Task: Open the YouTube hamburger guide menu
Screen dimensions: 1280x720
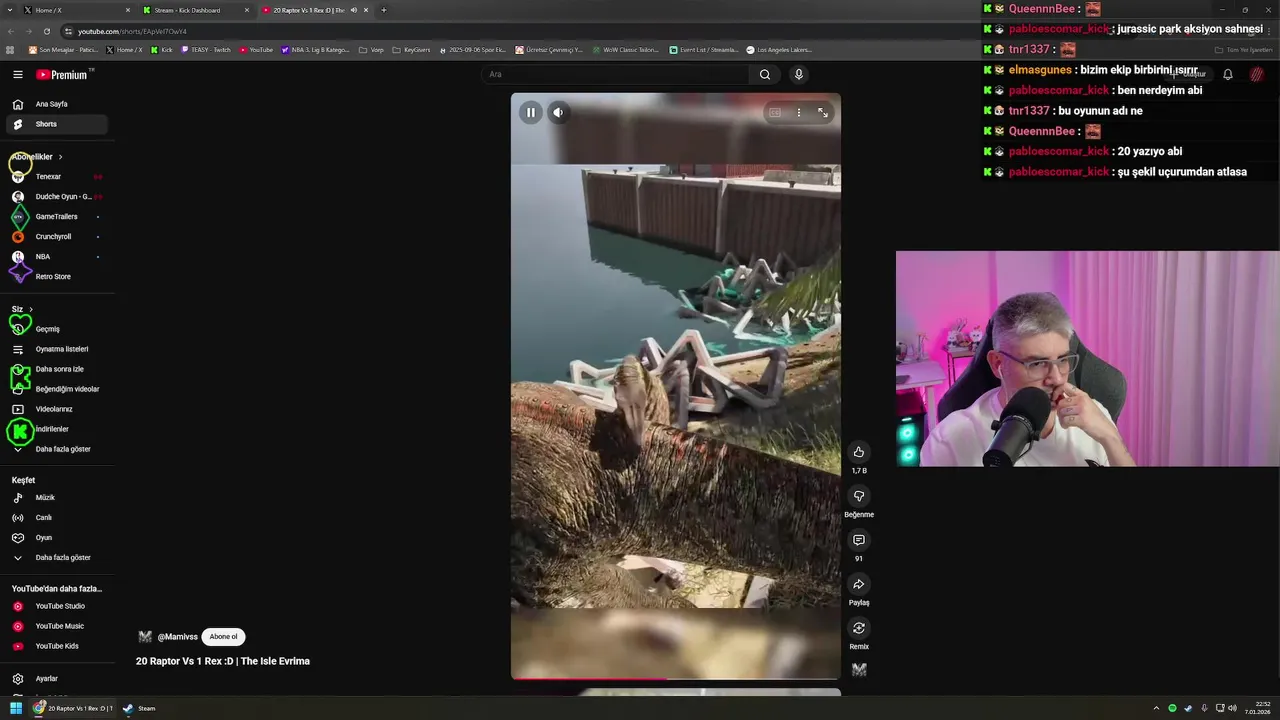Action: (x=17, y=74)
